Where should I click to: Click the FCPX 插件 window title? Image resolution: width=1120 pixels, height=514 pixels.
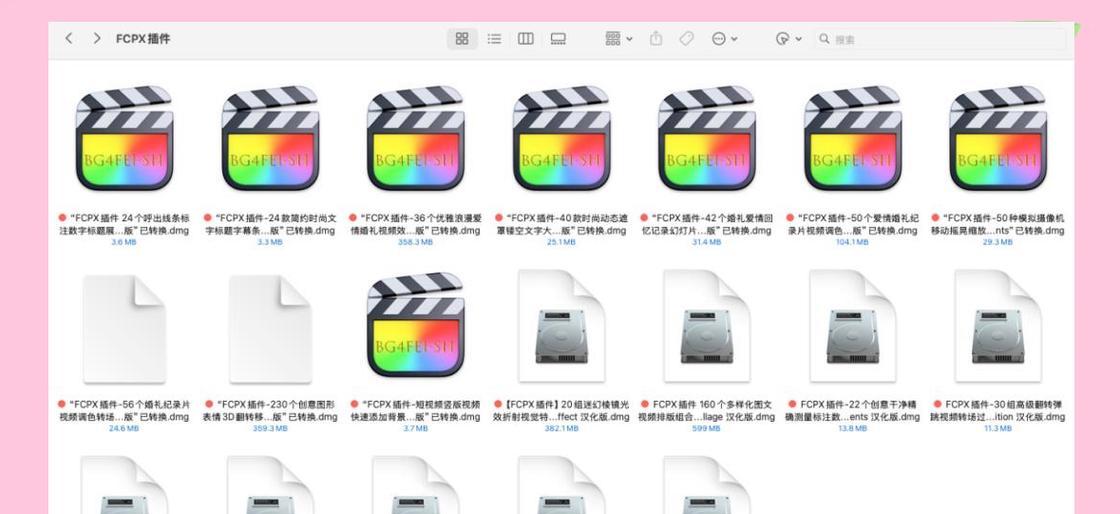point(143,39)
